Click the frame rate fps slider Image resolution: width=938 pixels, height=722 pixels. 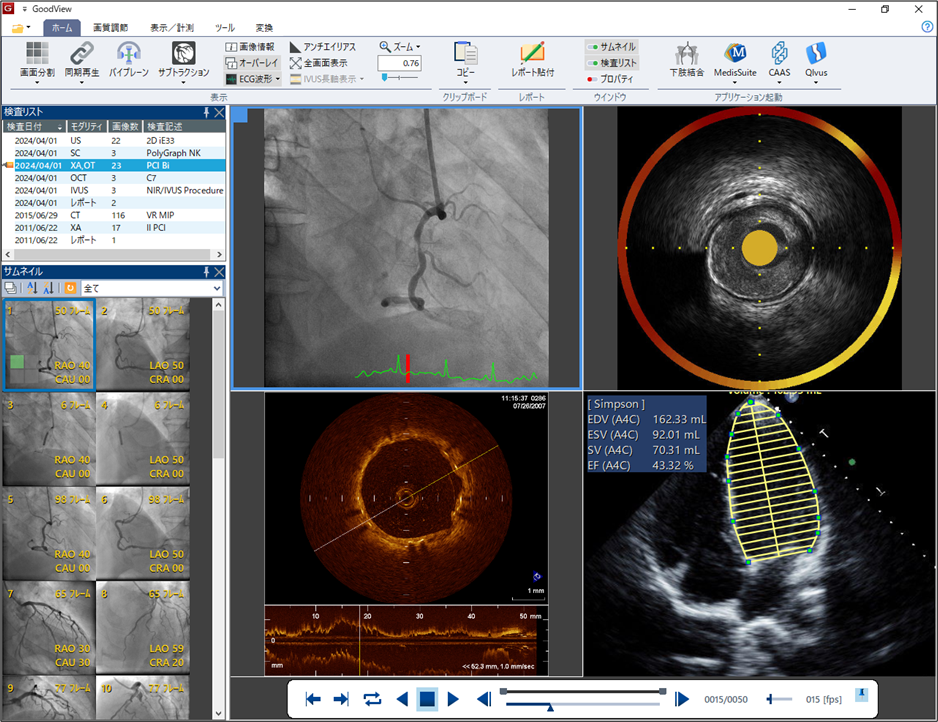pyautogui.click(x=778, y=699)
